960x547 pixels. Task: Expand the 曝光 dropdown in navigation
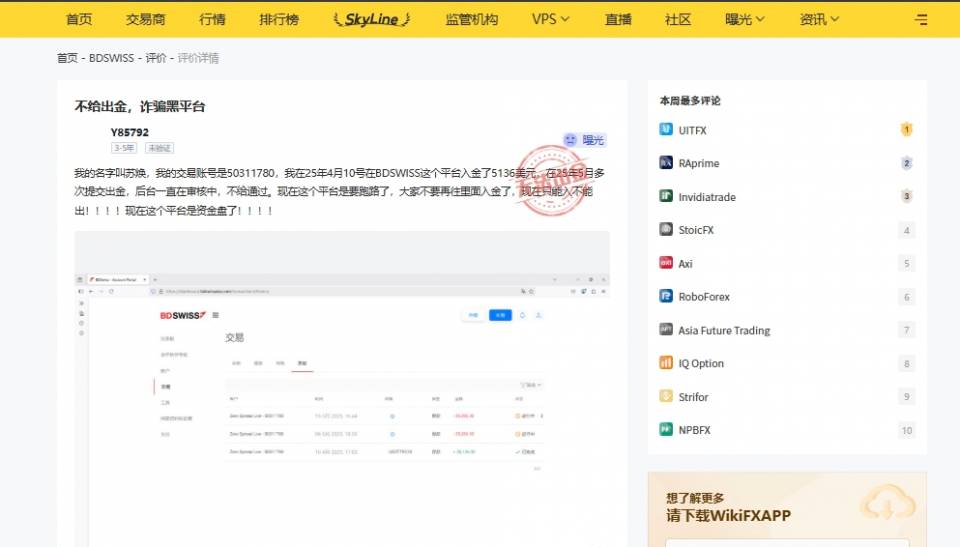point(744,20)
